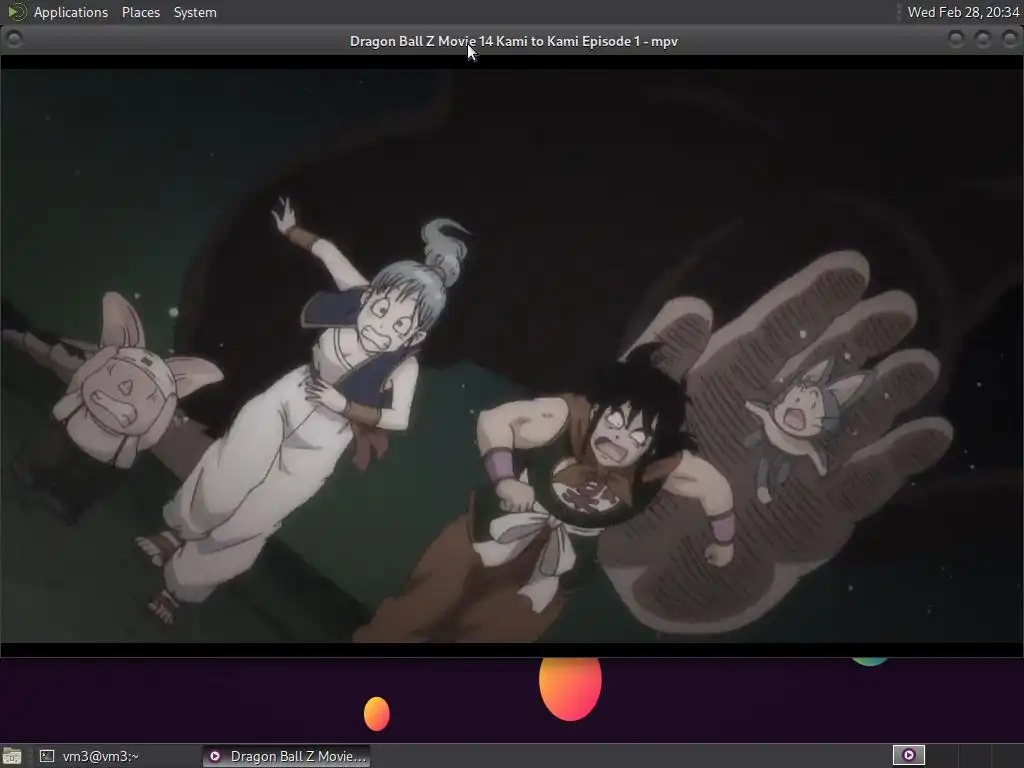Open the clock showing Wed Feb 28, 20:34
The width and height of the screenshot is (1024, 768).
point(963,12)
